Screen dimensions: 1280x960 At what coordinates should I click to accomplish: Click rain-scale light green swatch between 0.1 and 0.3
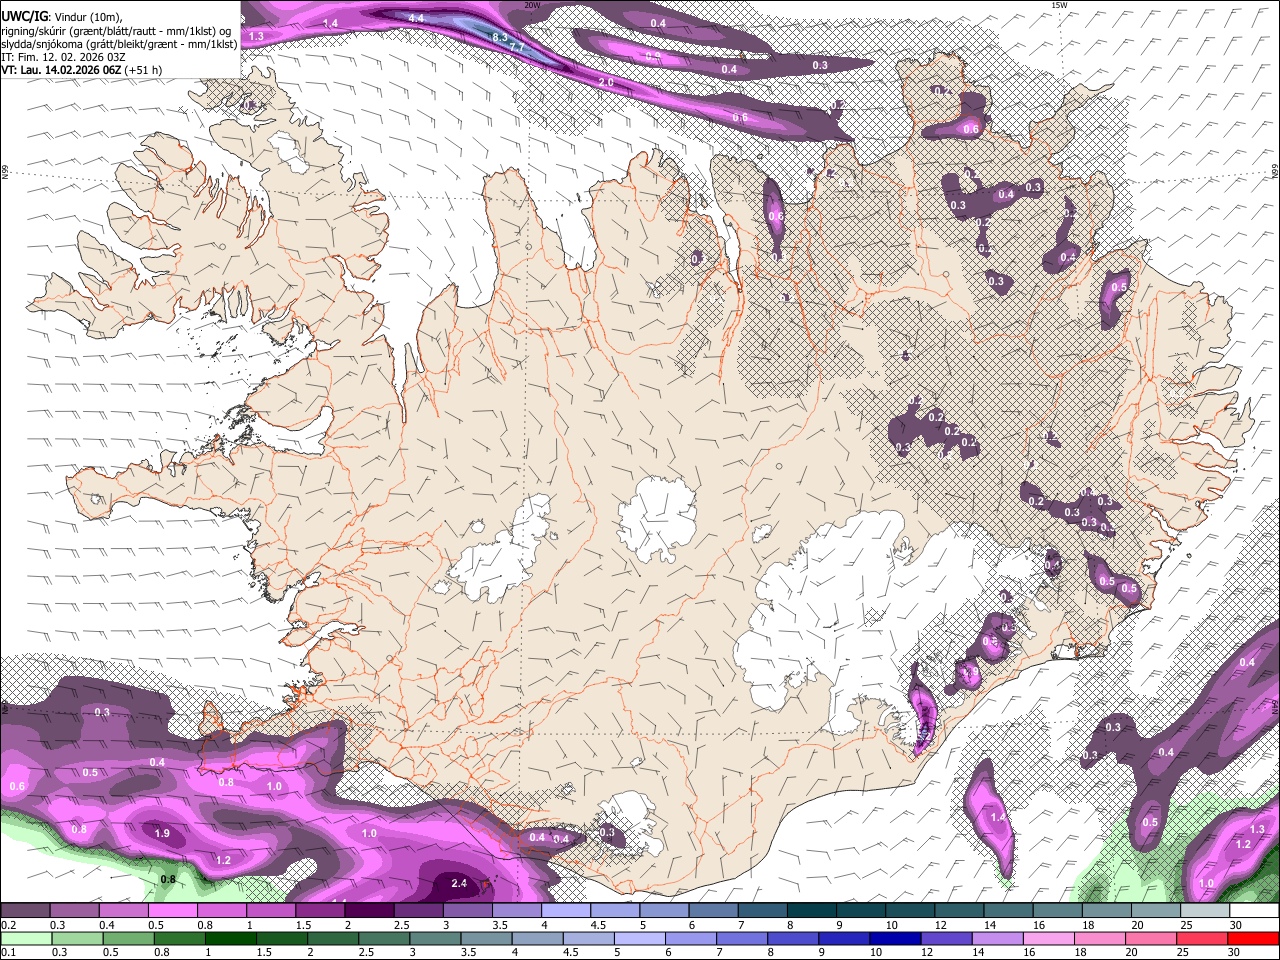(25, 938)
